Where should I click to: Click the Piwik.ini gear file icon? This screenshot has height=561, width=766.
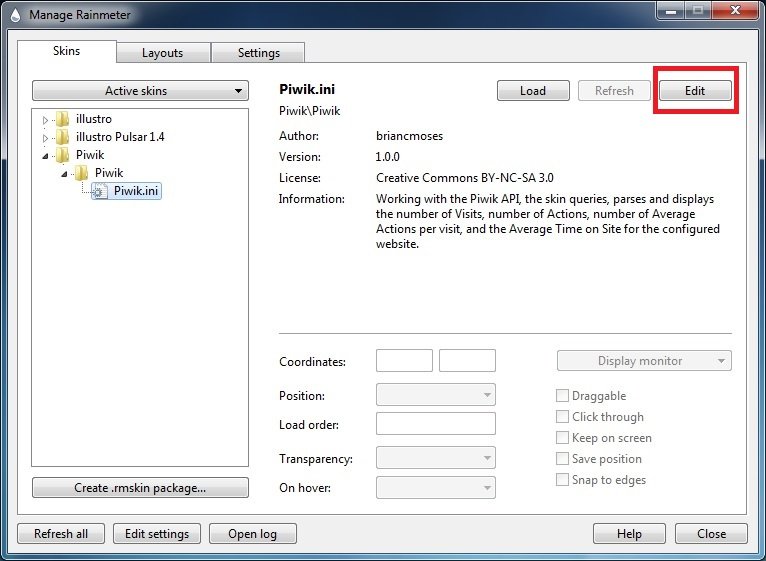(x=100, y=191)
